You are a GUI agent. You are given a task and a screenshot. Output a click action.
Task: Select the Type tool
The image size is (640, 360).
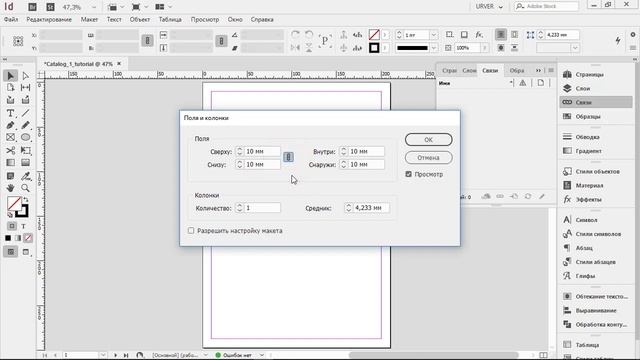11,113
